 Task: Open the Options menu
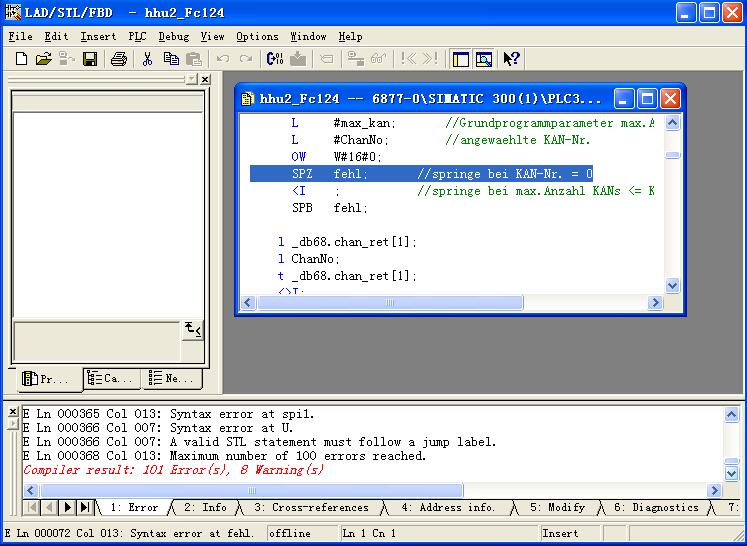point(257,36)
